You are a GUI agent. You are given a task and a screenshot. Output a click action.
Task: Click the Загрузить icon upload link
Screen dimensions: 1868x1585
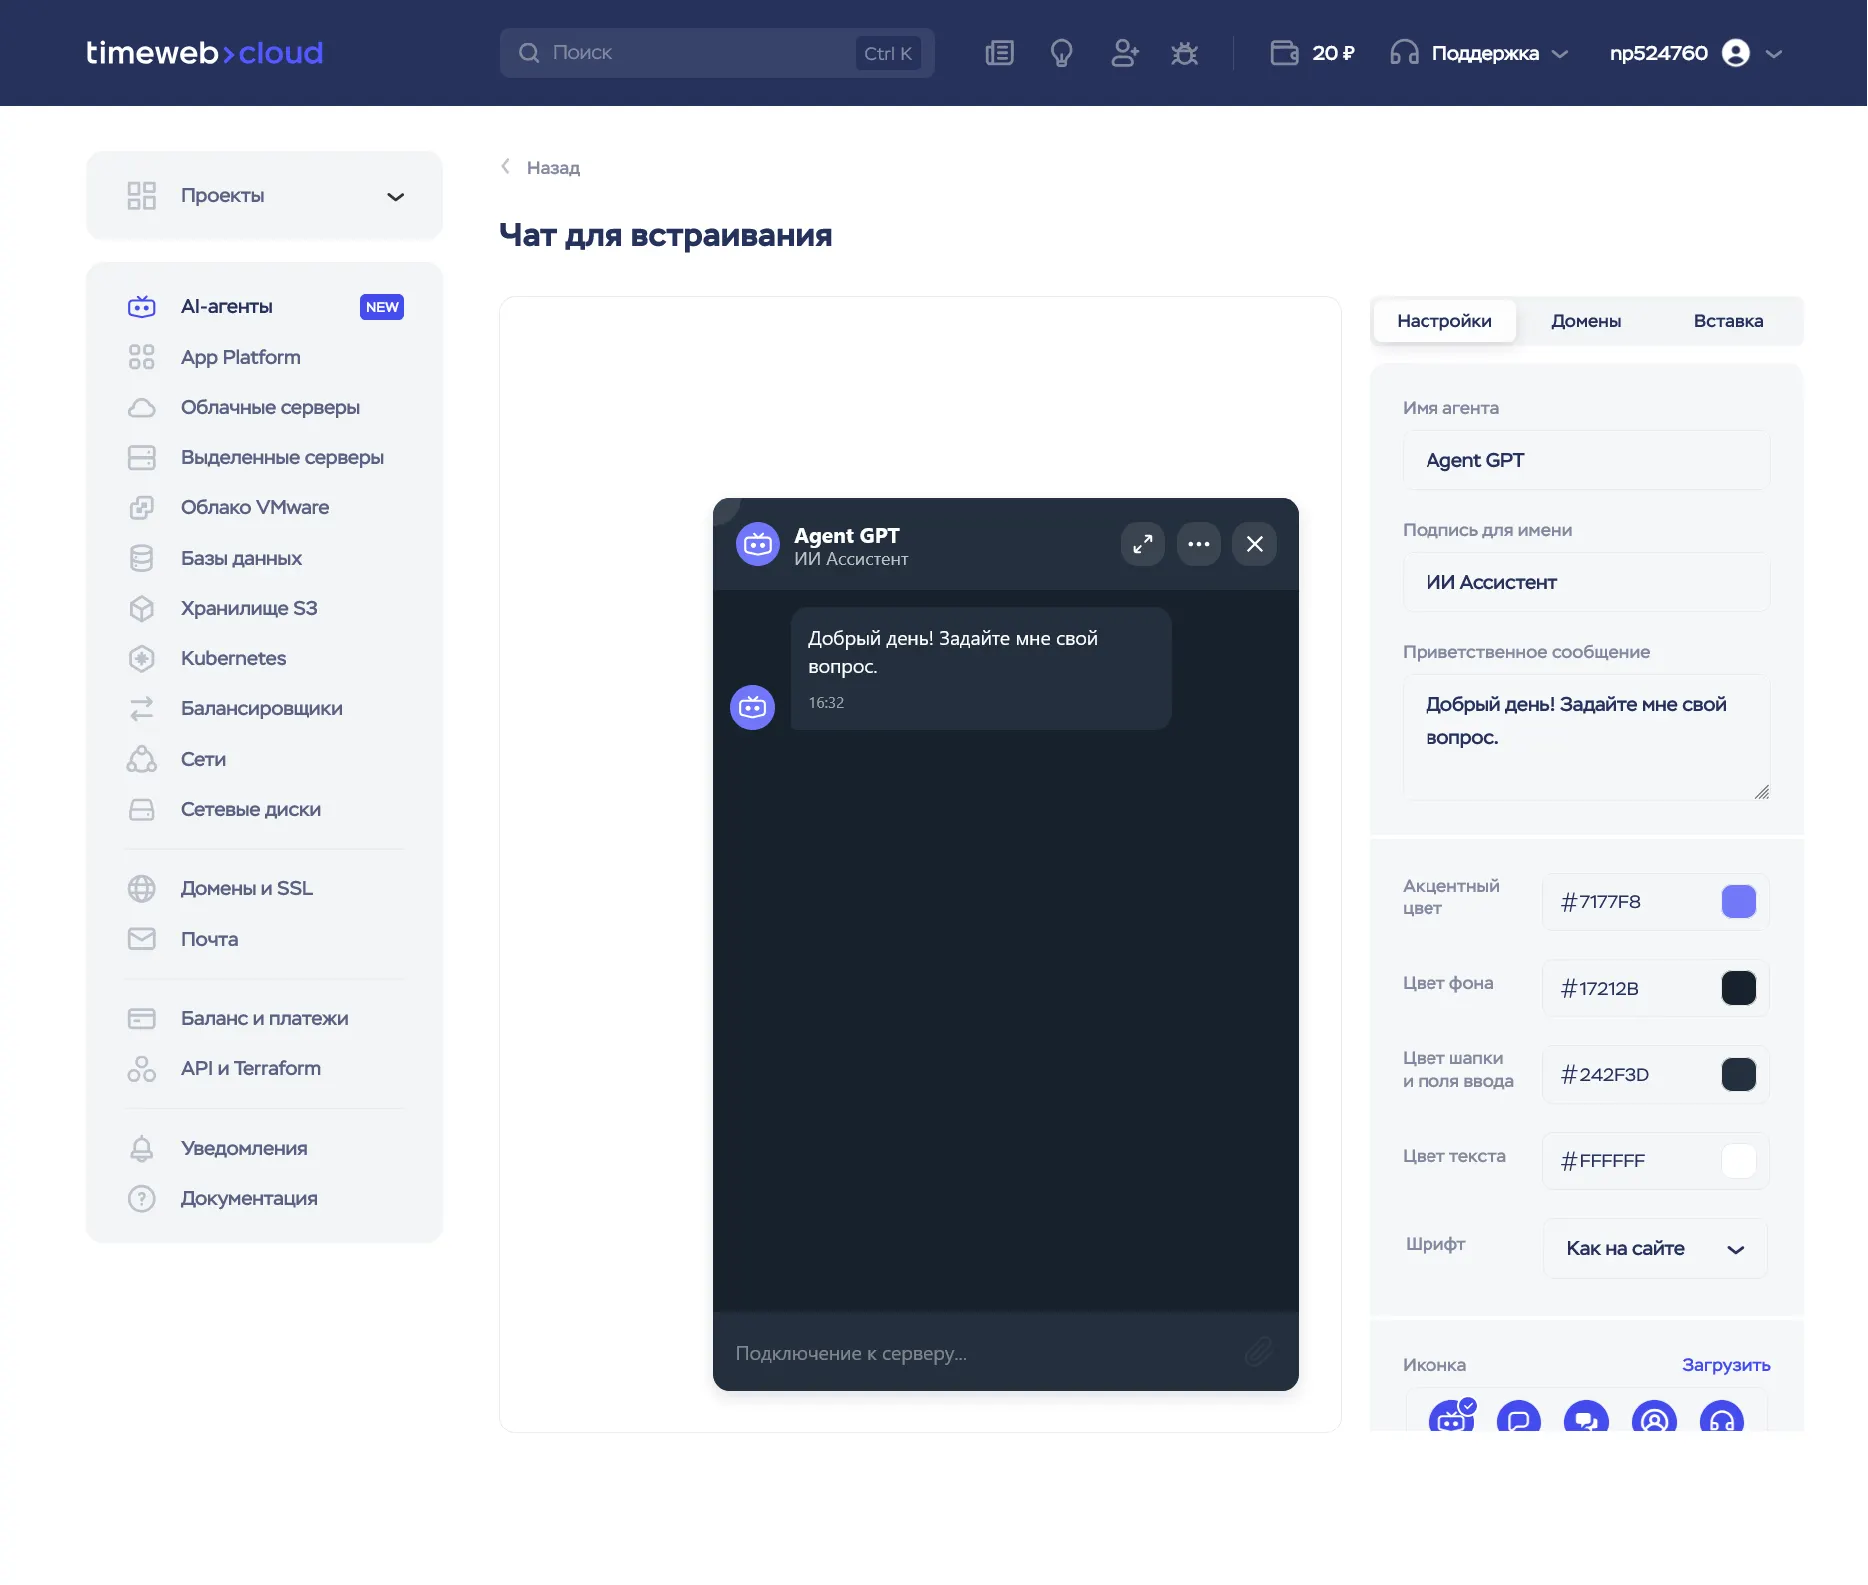pos(1725,1365)
